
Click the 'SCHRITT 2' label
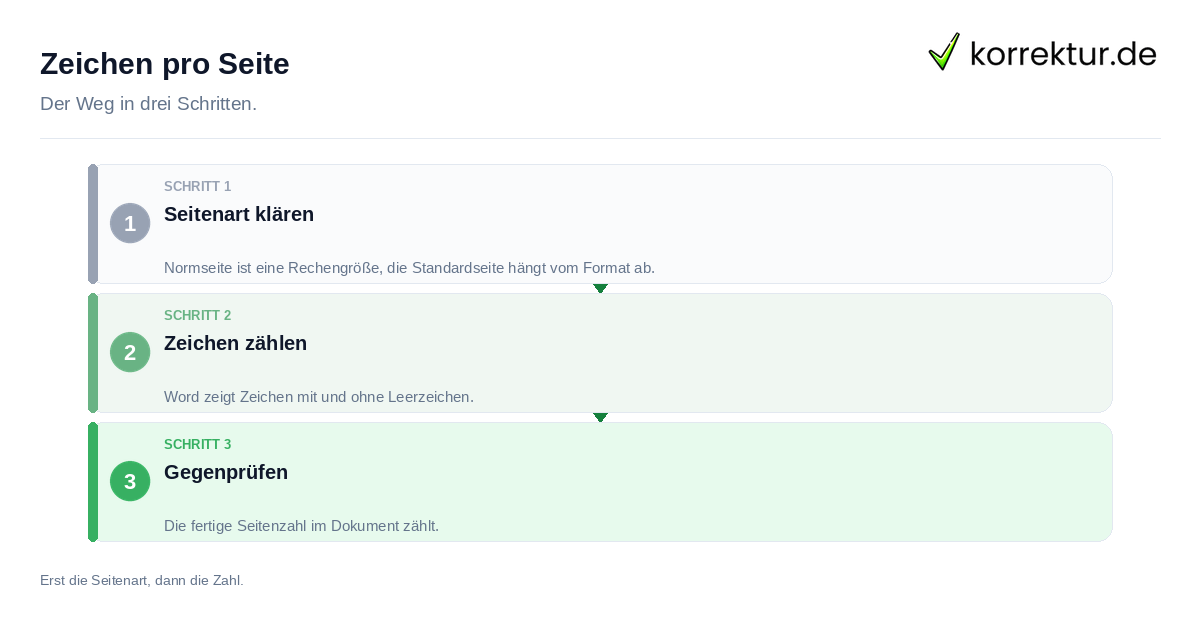[198, 316]
